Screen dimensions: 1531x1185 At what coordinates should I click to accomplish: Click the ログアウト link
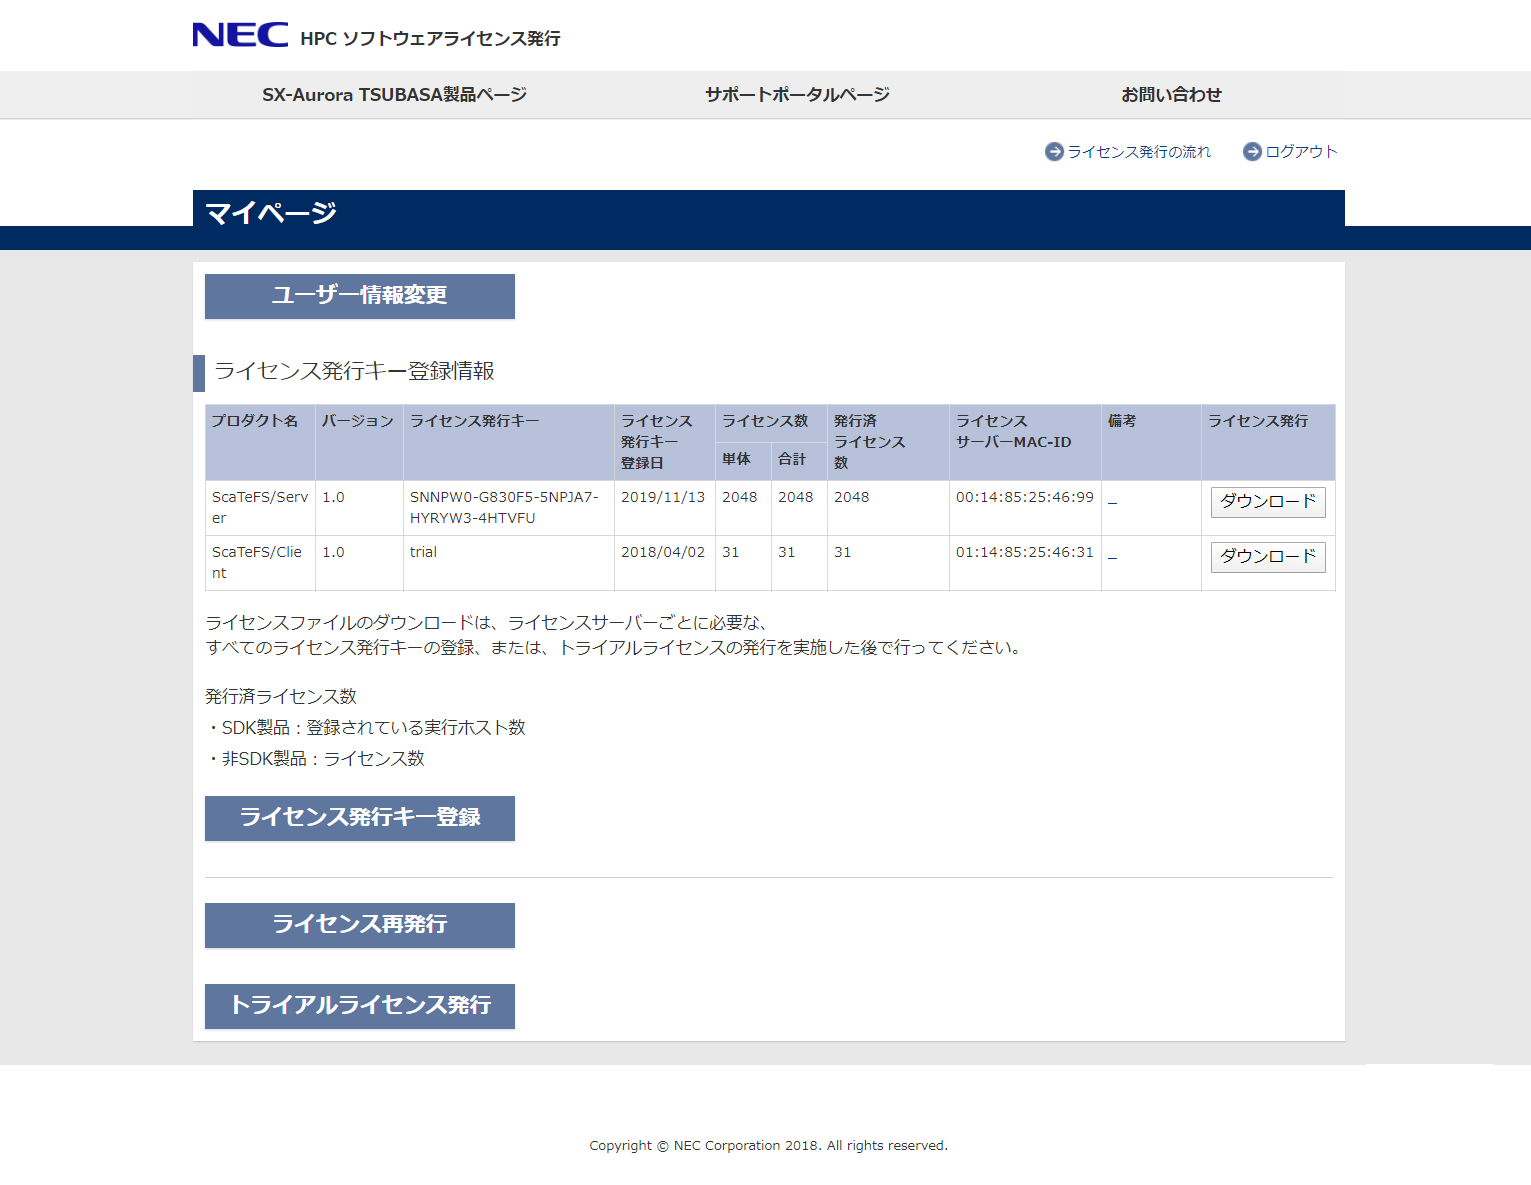point(1301,151)
